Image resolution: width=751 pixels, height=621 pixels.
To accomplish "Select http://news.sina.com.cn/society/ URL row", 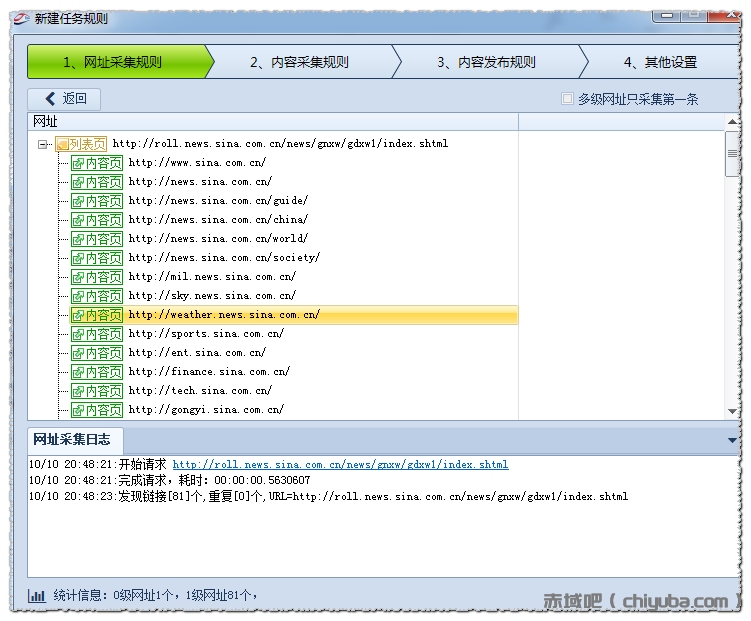I will point(224,258).
